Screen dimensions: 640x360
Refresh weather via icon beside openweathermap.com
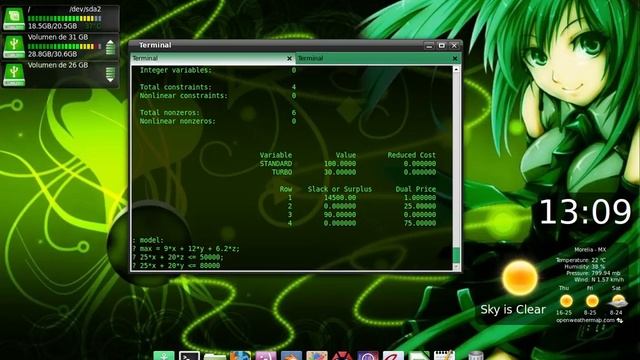(620, 320)
